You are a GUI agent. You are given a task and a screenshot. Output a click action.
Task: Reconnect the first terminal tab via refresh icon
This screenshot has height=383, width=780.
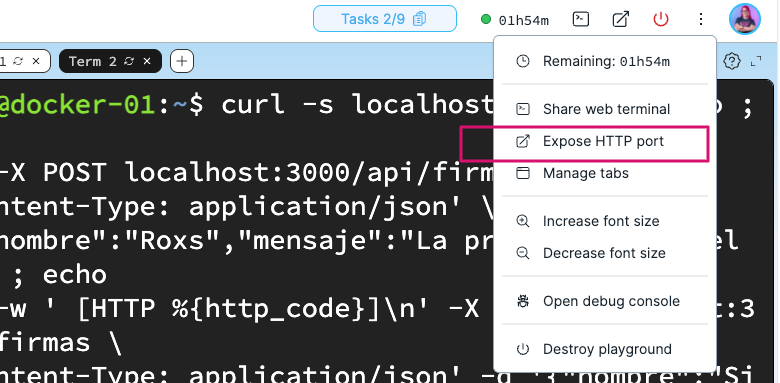(18, 61)
